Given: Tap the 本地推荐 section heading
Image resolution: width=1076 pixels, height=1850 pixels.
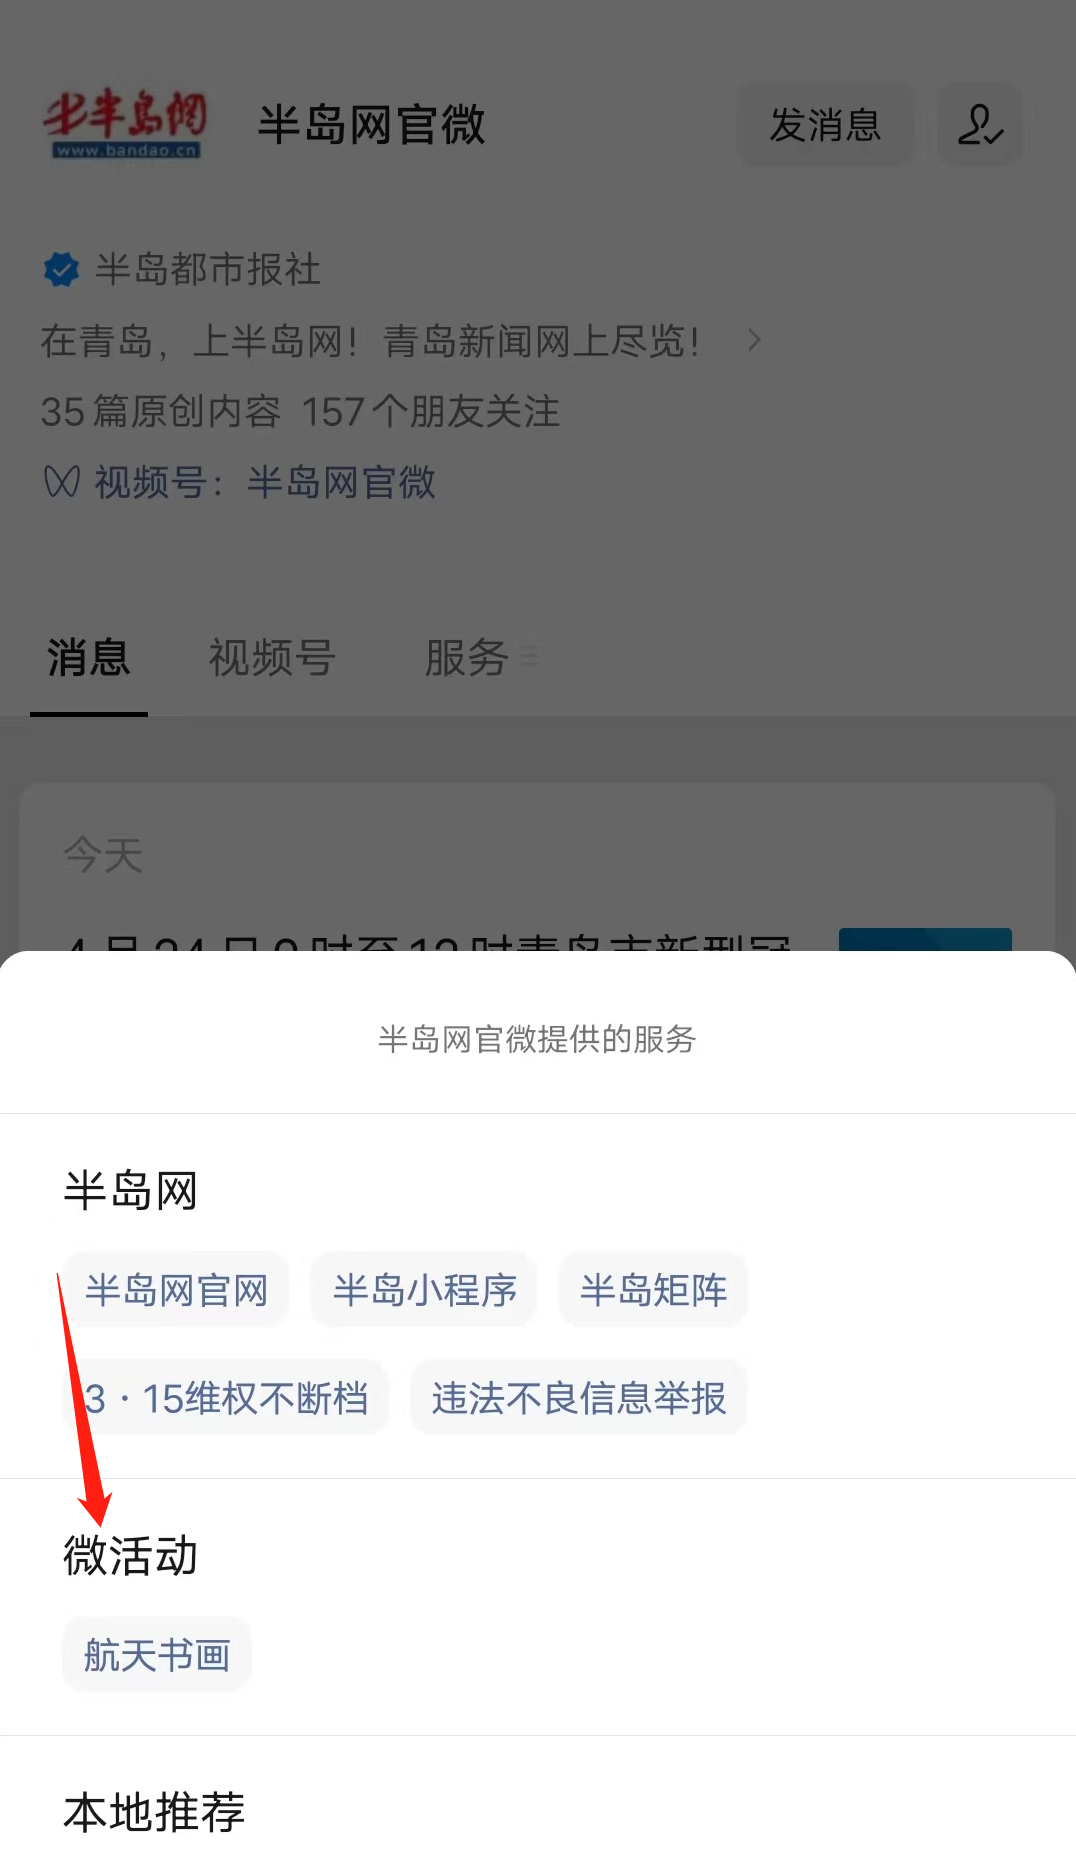Looking at the screenshot, I should pos(154,1812).
